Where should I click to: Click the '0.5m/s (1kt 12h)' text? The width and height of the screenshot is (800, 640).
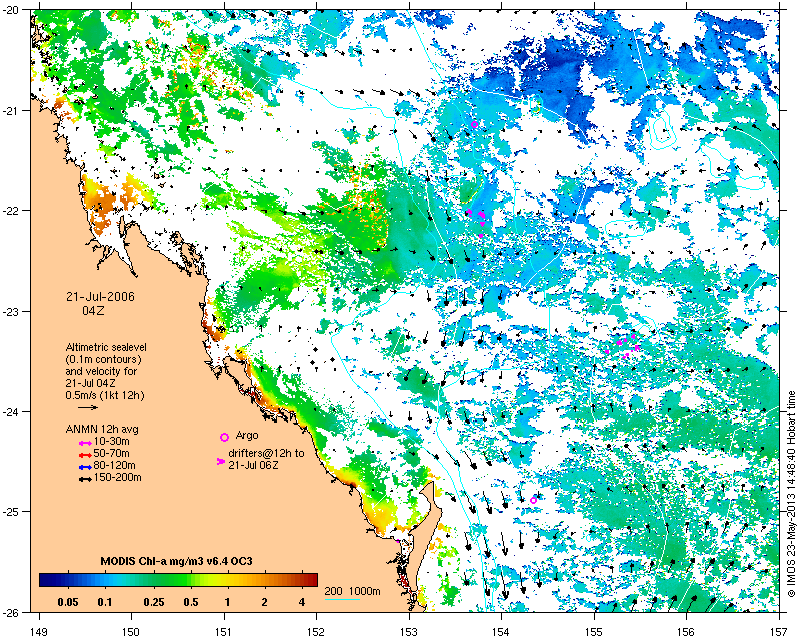coord(105,395)
